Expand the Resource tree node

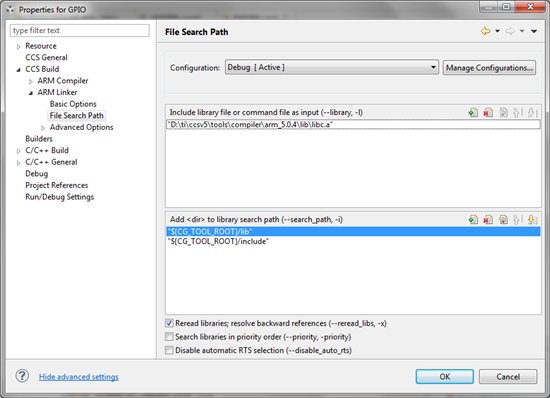(19, 46)
